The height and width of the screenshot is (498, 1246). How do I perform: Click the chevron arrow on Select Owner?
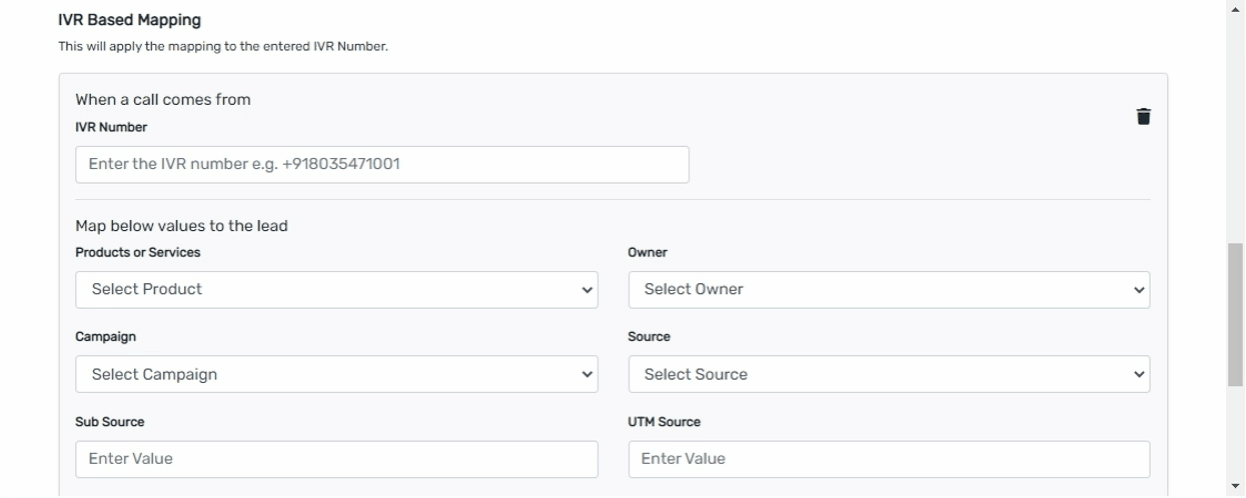coord(1138,290)
